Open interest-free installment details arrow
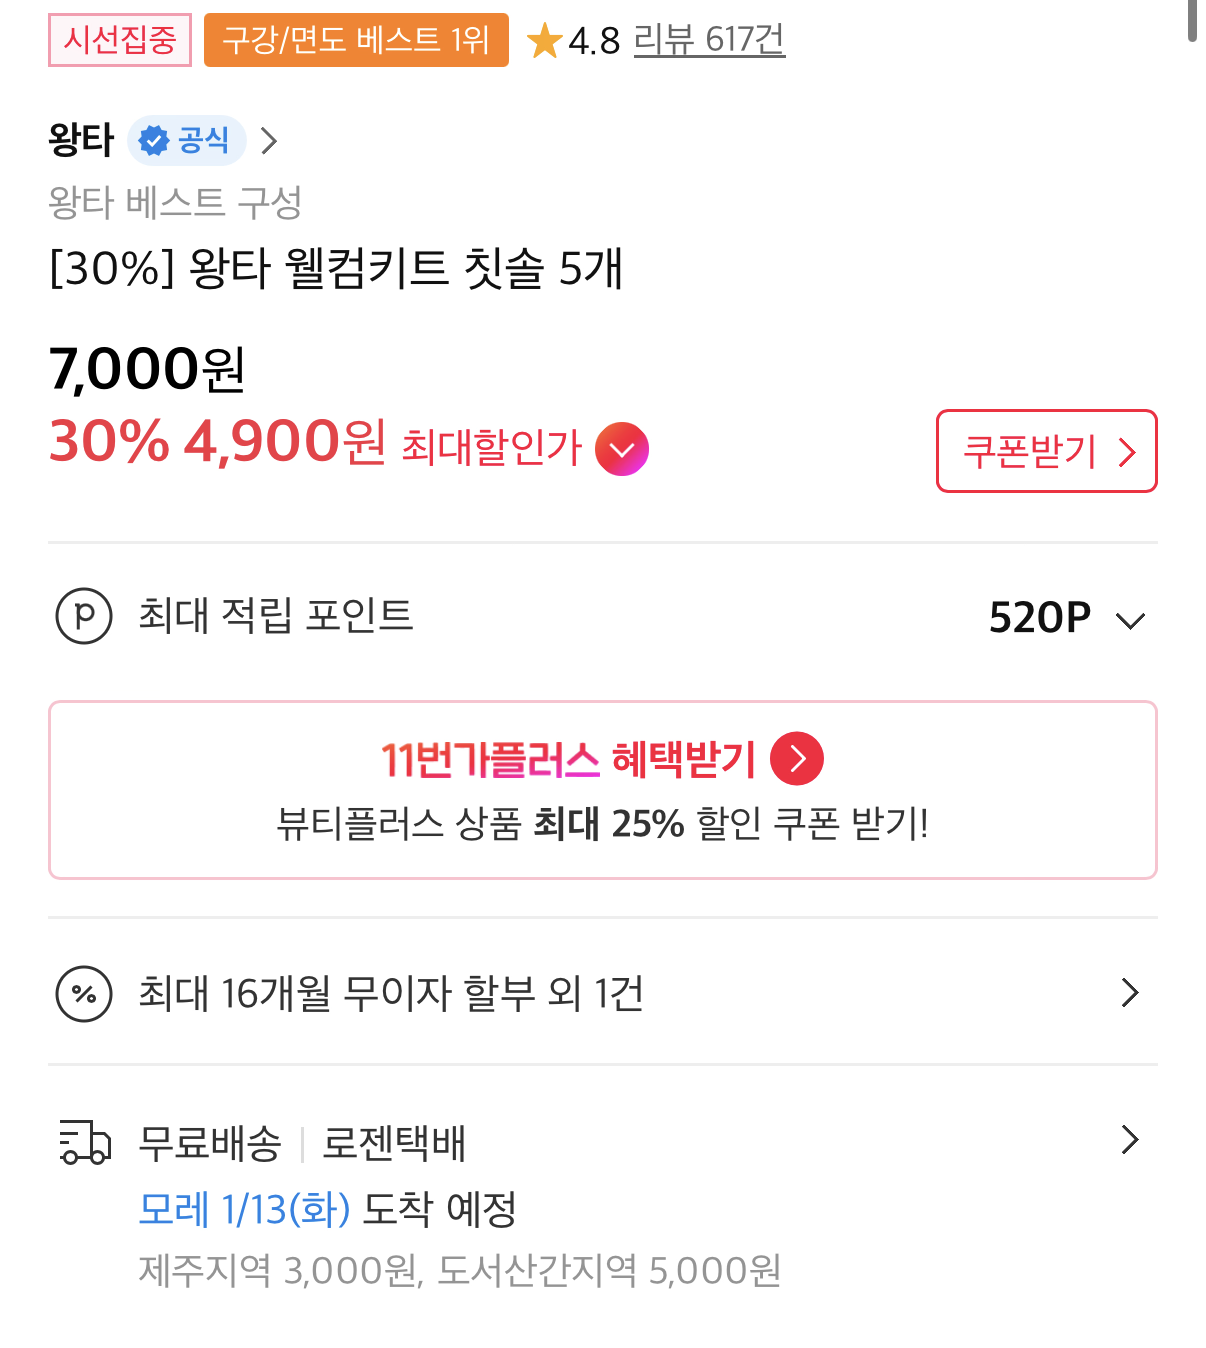This screenshot has height=1348, width=1206. pos(1130,993)
